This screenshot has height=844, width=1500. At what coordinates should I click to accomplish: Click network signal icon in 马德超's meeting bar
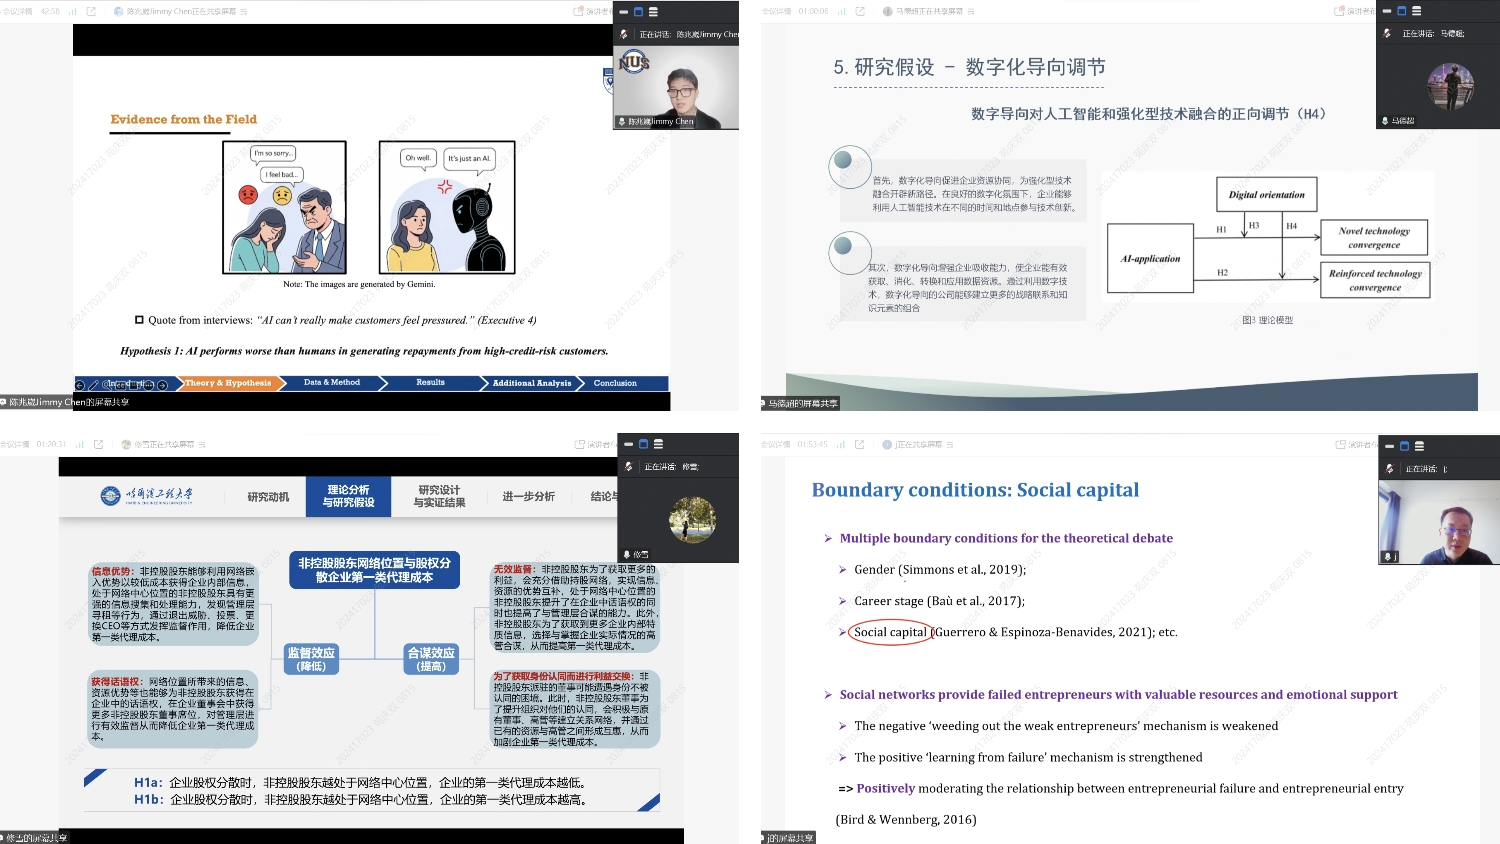841,11
